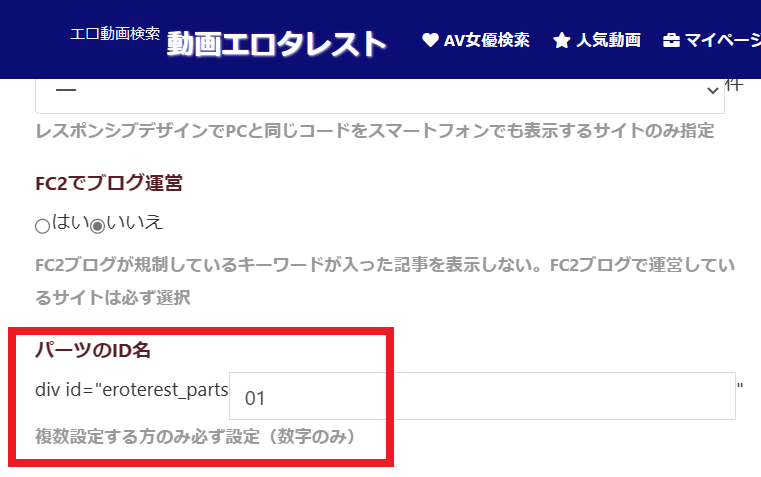Focus the parts ID field containing 01
761x477 pixels.
pos(482,397)
